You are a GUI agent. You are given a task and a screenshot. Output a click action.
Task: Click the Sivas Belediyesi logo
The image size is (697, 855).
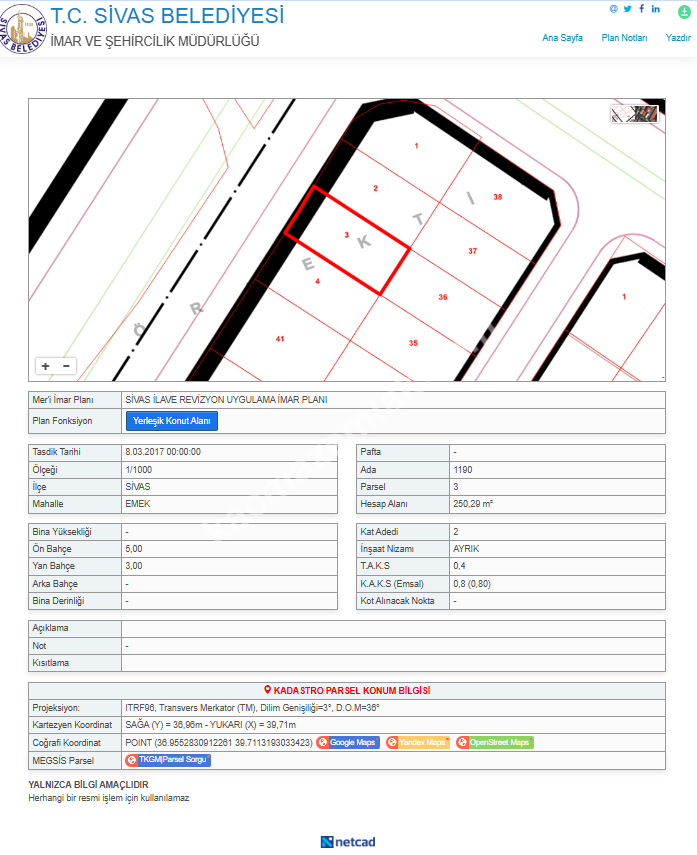pyautogui.click(x=24, y=29)
